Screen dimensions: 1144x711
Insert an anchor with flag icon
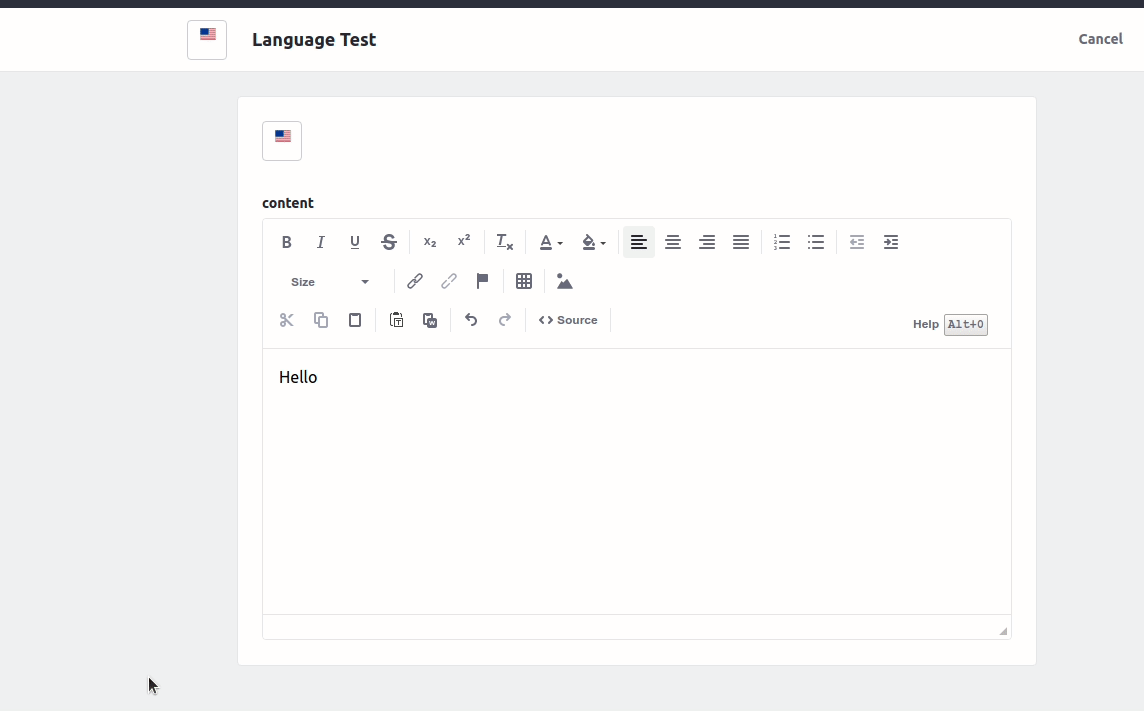tap(482, 281)
